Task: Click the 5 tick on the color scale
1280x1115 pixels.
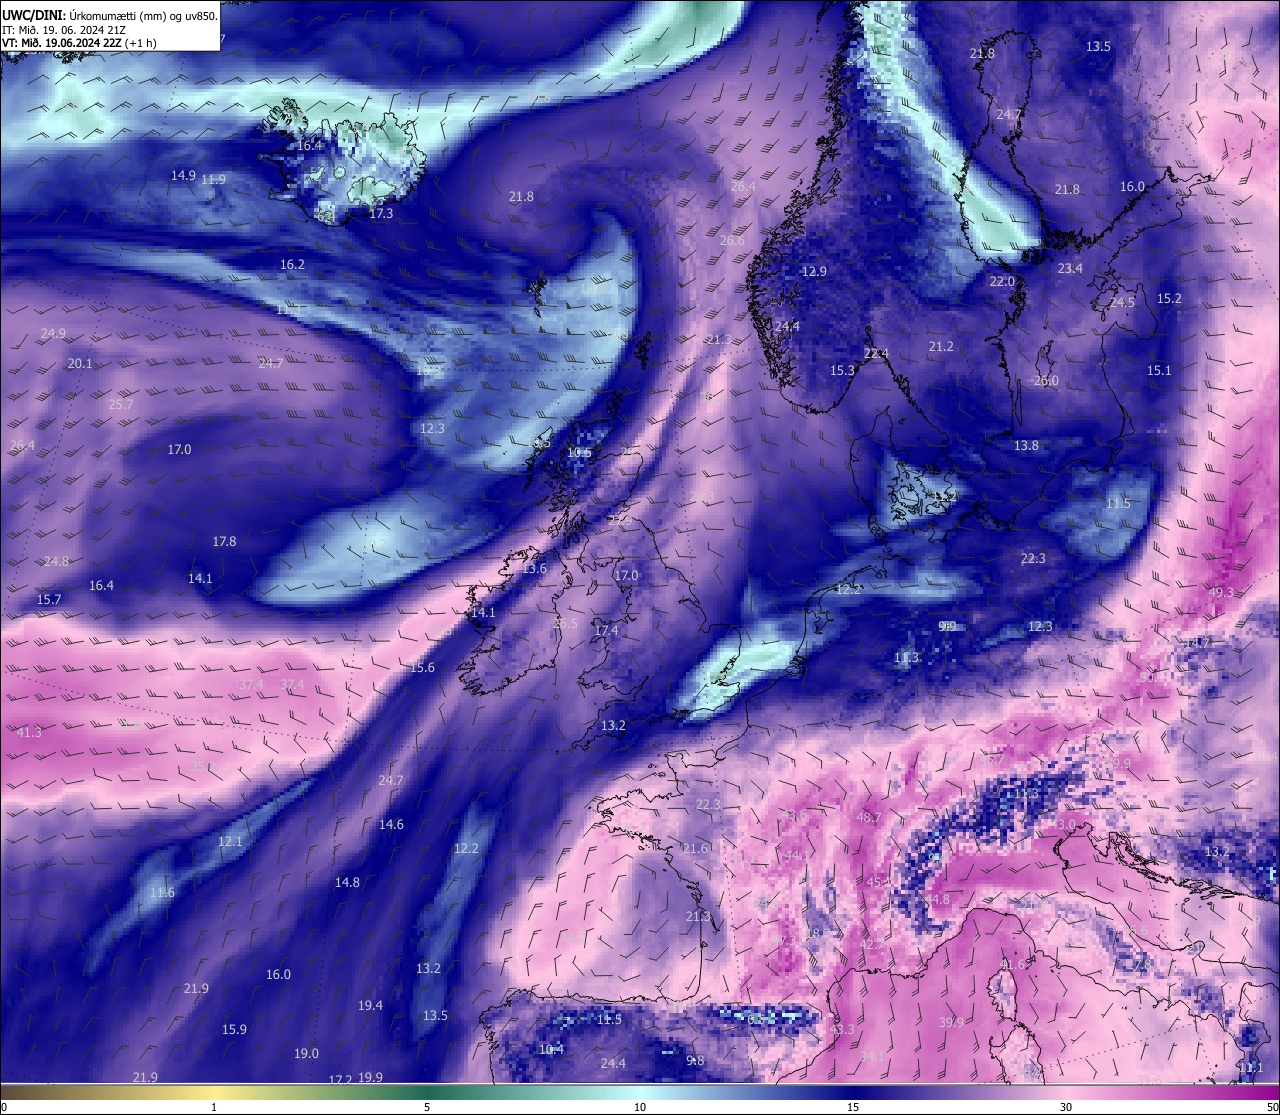Action: click(427, 1107)
